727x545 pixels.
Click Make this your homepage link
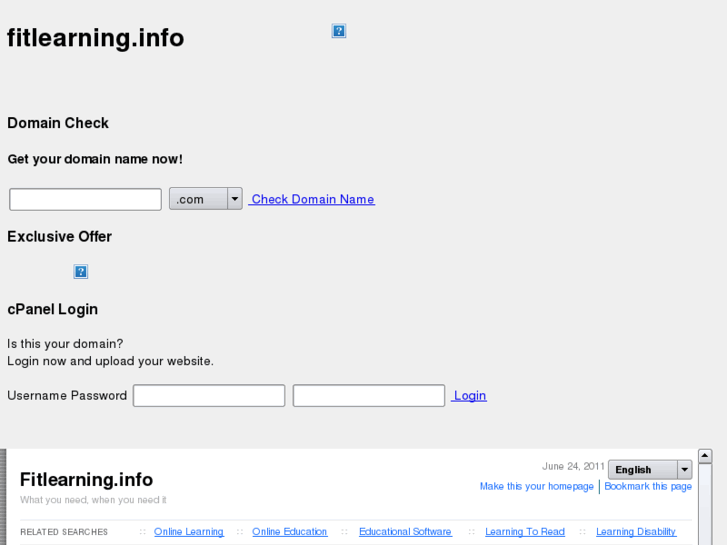pyautogui.click(x=536, y=486)
